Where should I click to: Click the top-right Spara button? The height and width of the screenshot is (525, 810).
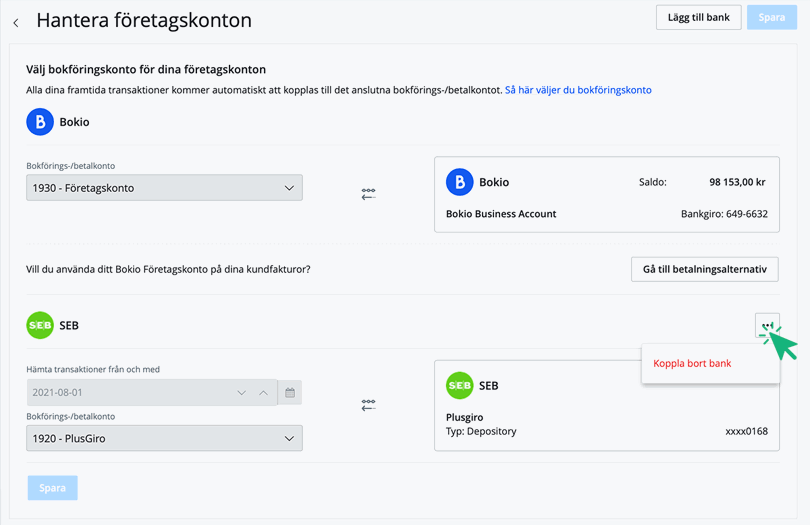pos(772,18)
